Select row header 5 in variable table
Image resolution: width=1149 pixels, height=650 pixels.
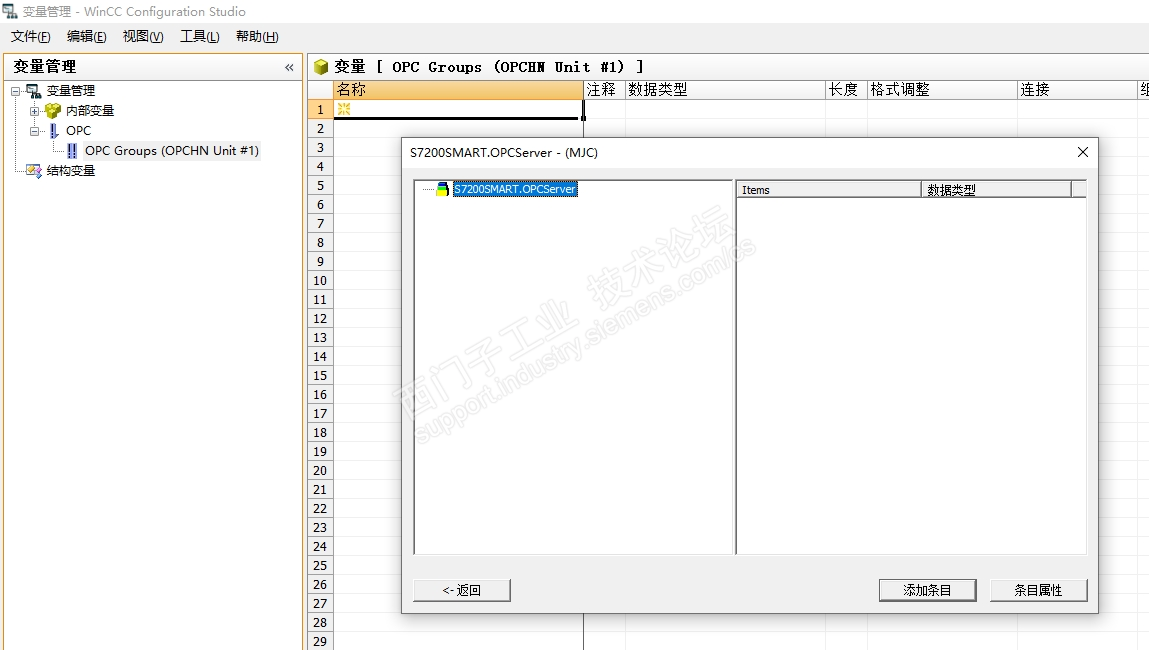(320, 185)
